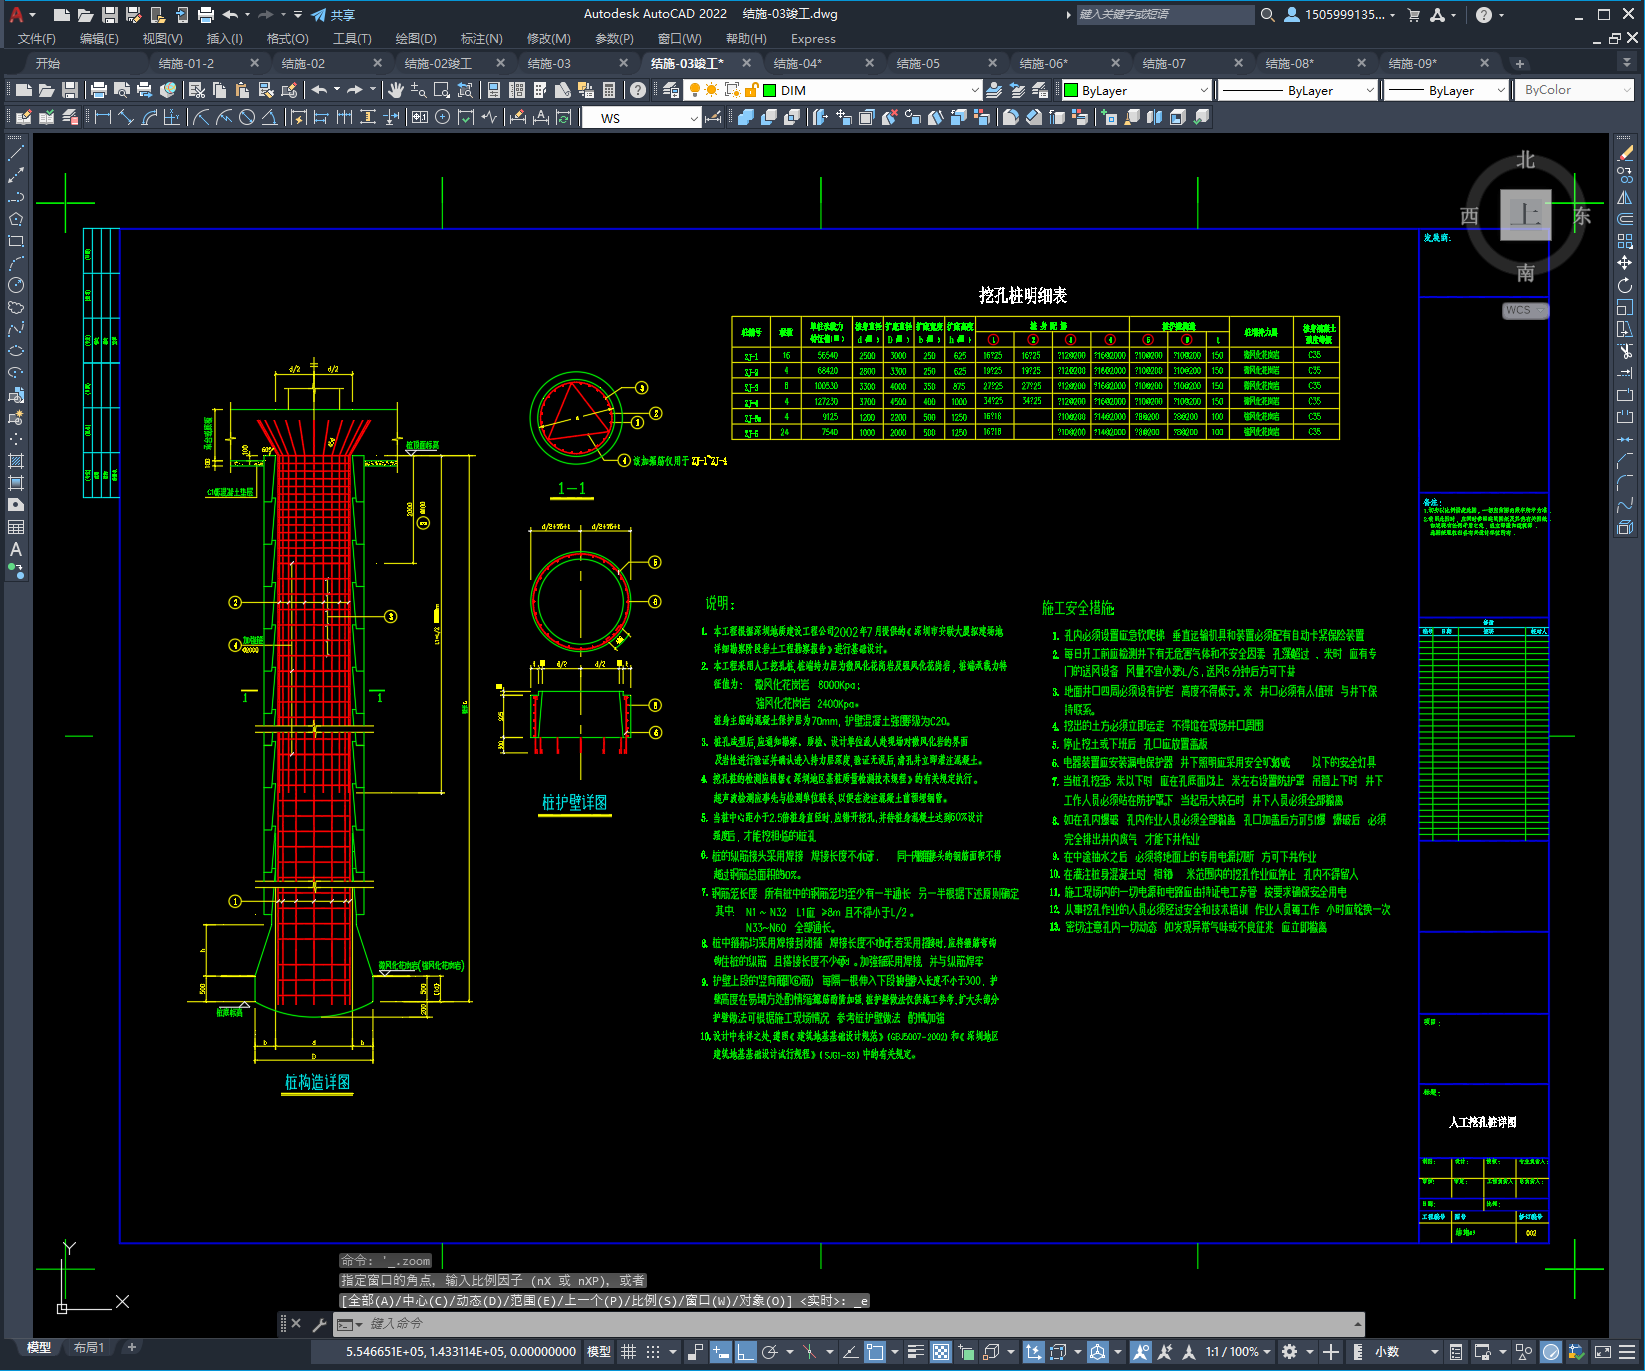The width and height of the screenshot is (1645, 1371).
Task: Select the Polygon draw tool
Action: click(16, 219)
